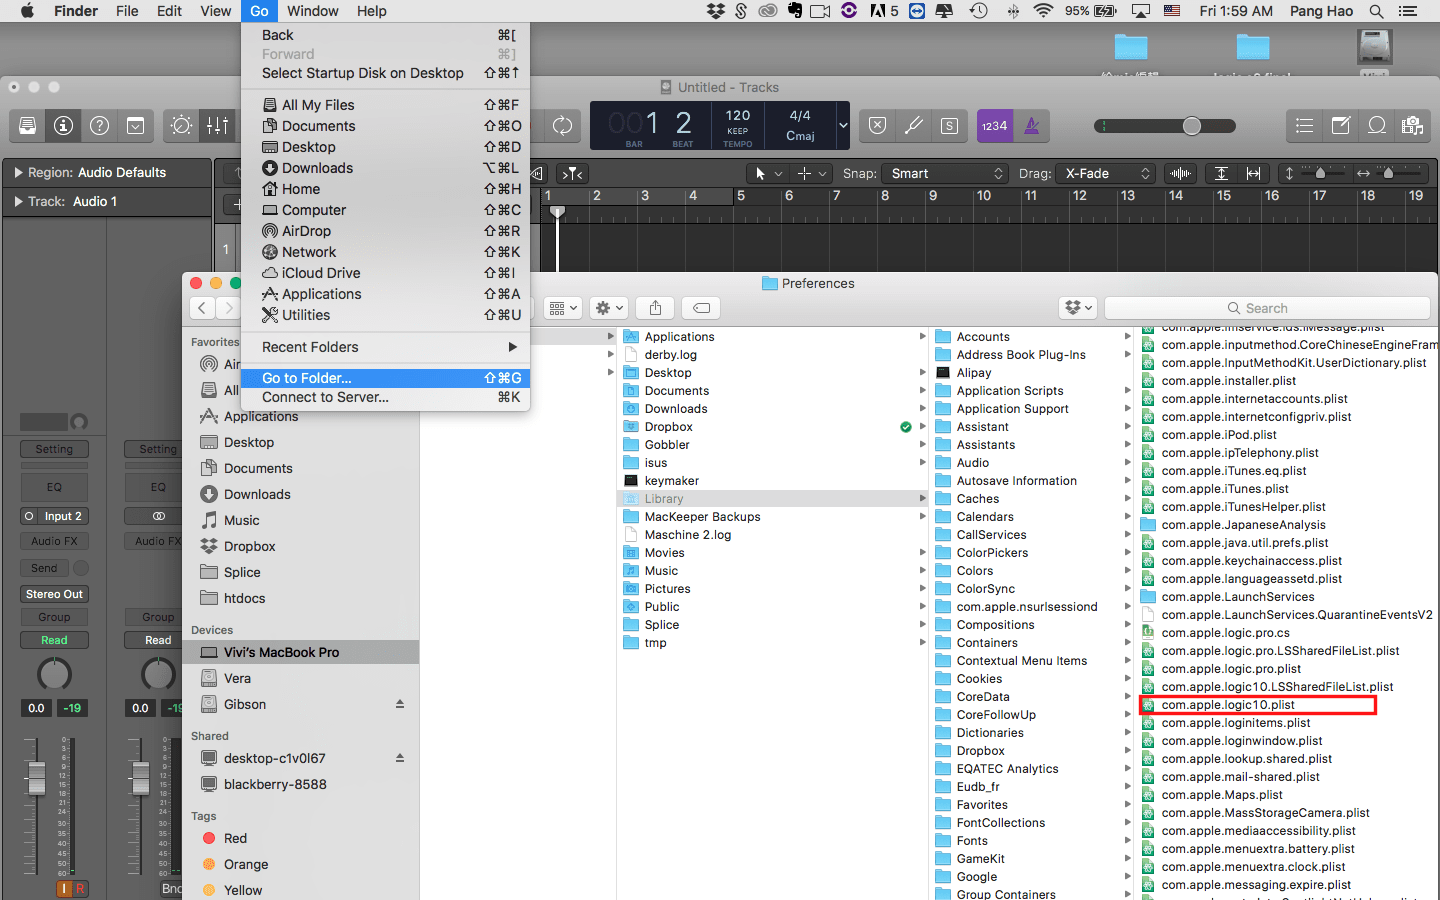This screenshot has width=1440, height=900.
Task: Click the 4/4 time signature display
Action: [x=800, y=116]
